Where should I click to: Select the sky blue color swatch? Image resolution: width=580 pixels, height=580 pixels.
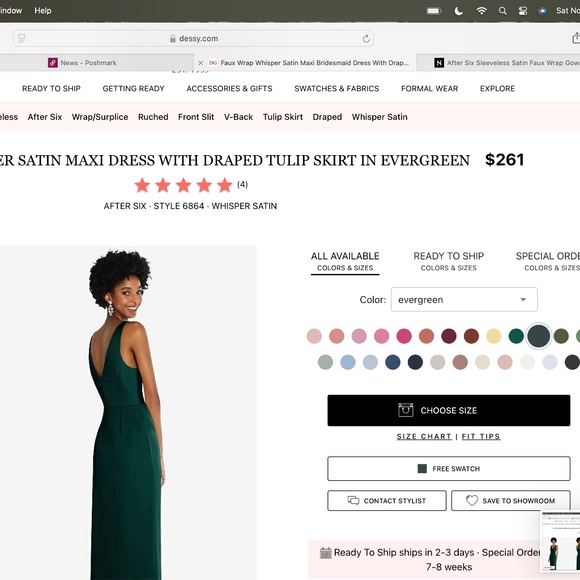click(x=348, y=362)
